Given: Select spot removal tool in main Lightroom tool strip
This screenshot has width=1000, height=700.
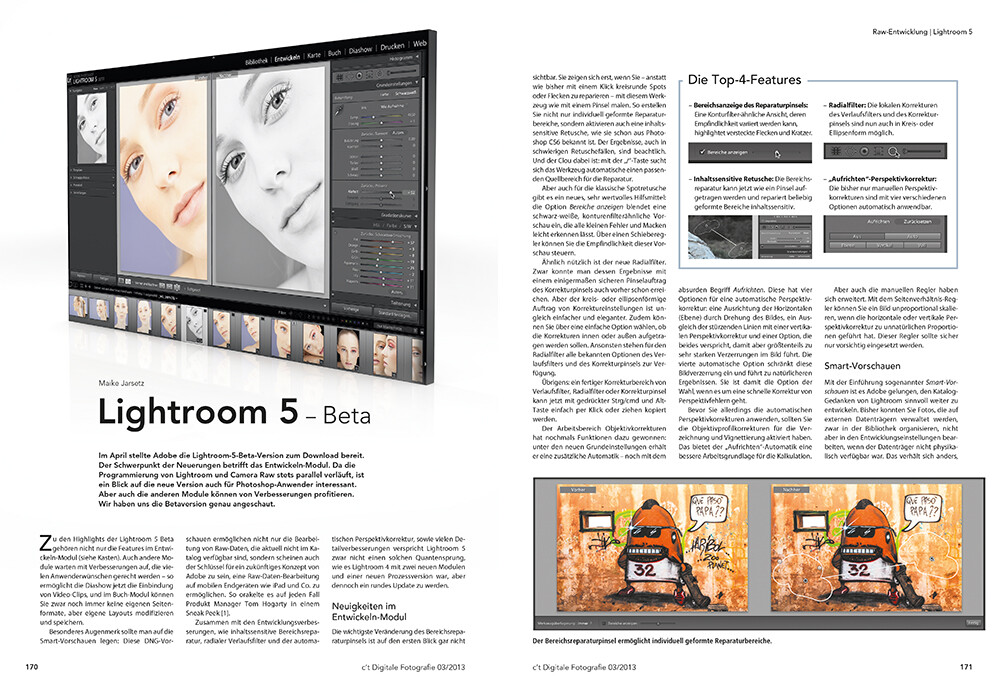Looking at the screenshot, I should point(349,76).
